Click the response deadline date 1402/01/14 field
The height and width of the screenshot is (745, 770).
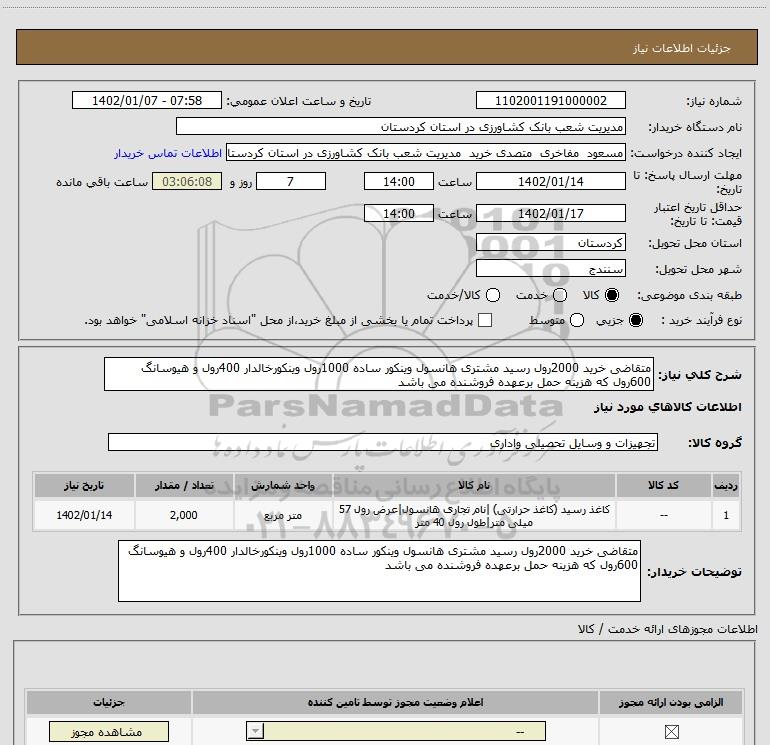tap(550, 182)
